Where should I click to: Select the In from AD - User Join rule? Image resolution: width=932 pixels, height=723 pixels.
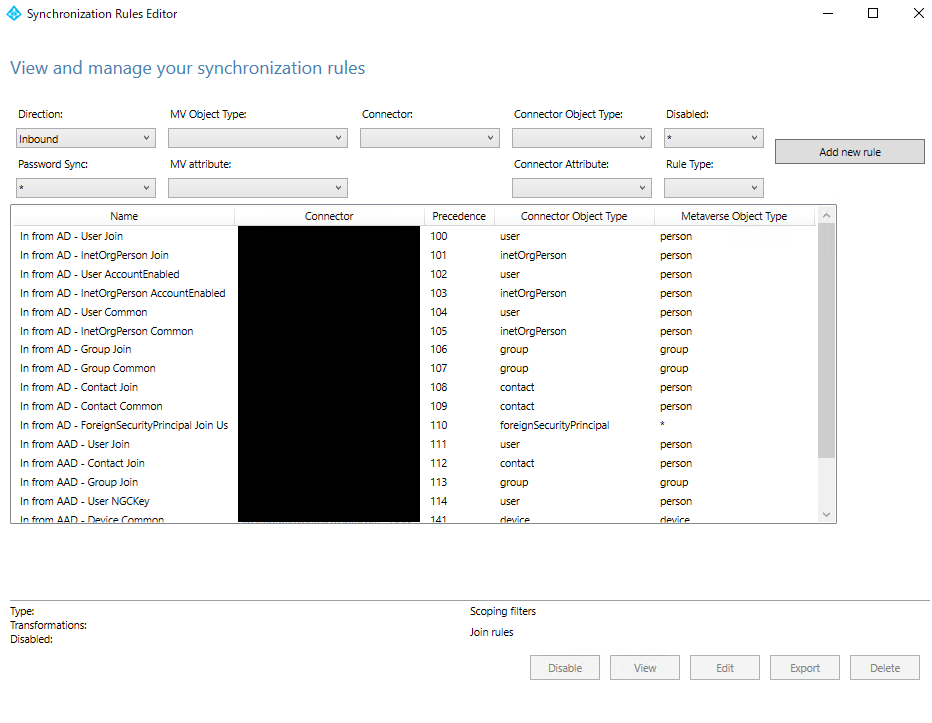[72, 236]
